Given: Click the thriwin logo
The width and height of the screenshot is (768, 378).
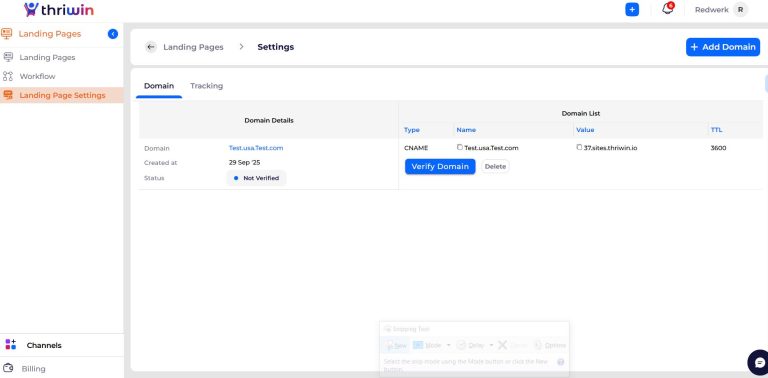Looking at the screenshot, I should click(58, 9).
